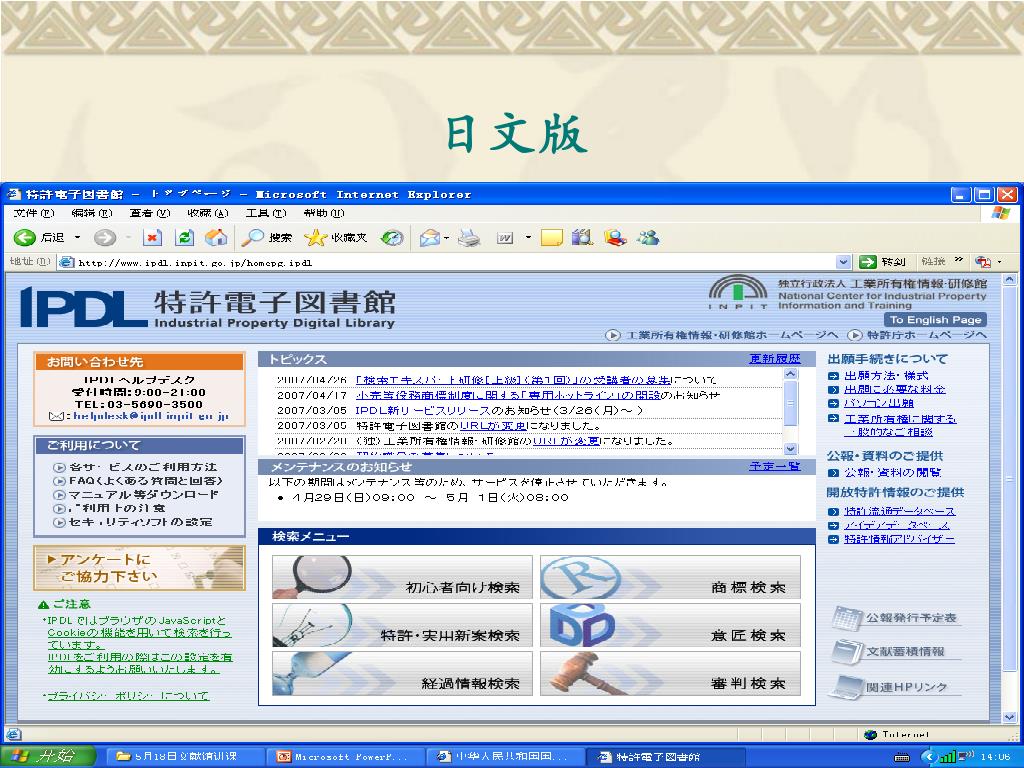Click the address bar page icon
Viewport: 1024px width, 768px height.
(x=67, y=263)
